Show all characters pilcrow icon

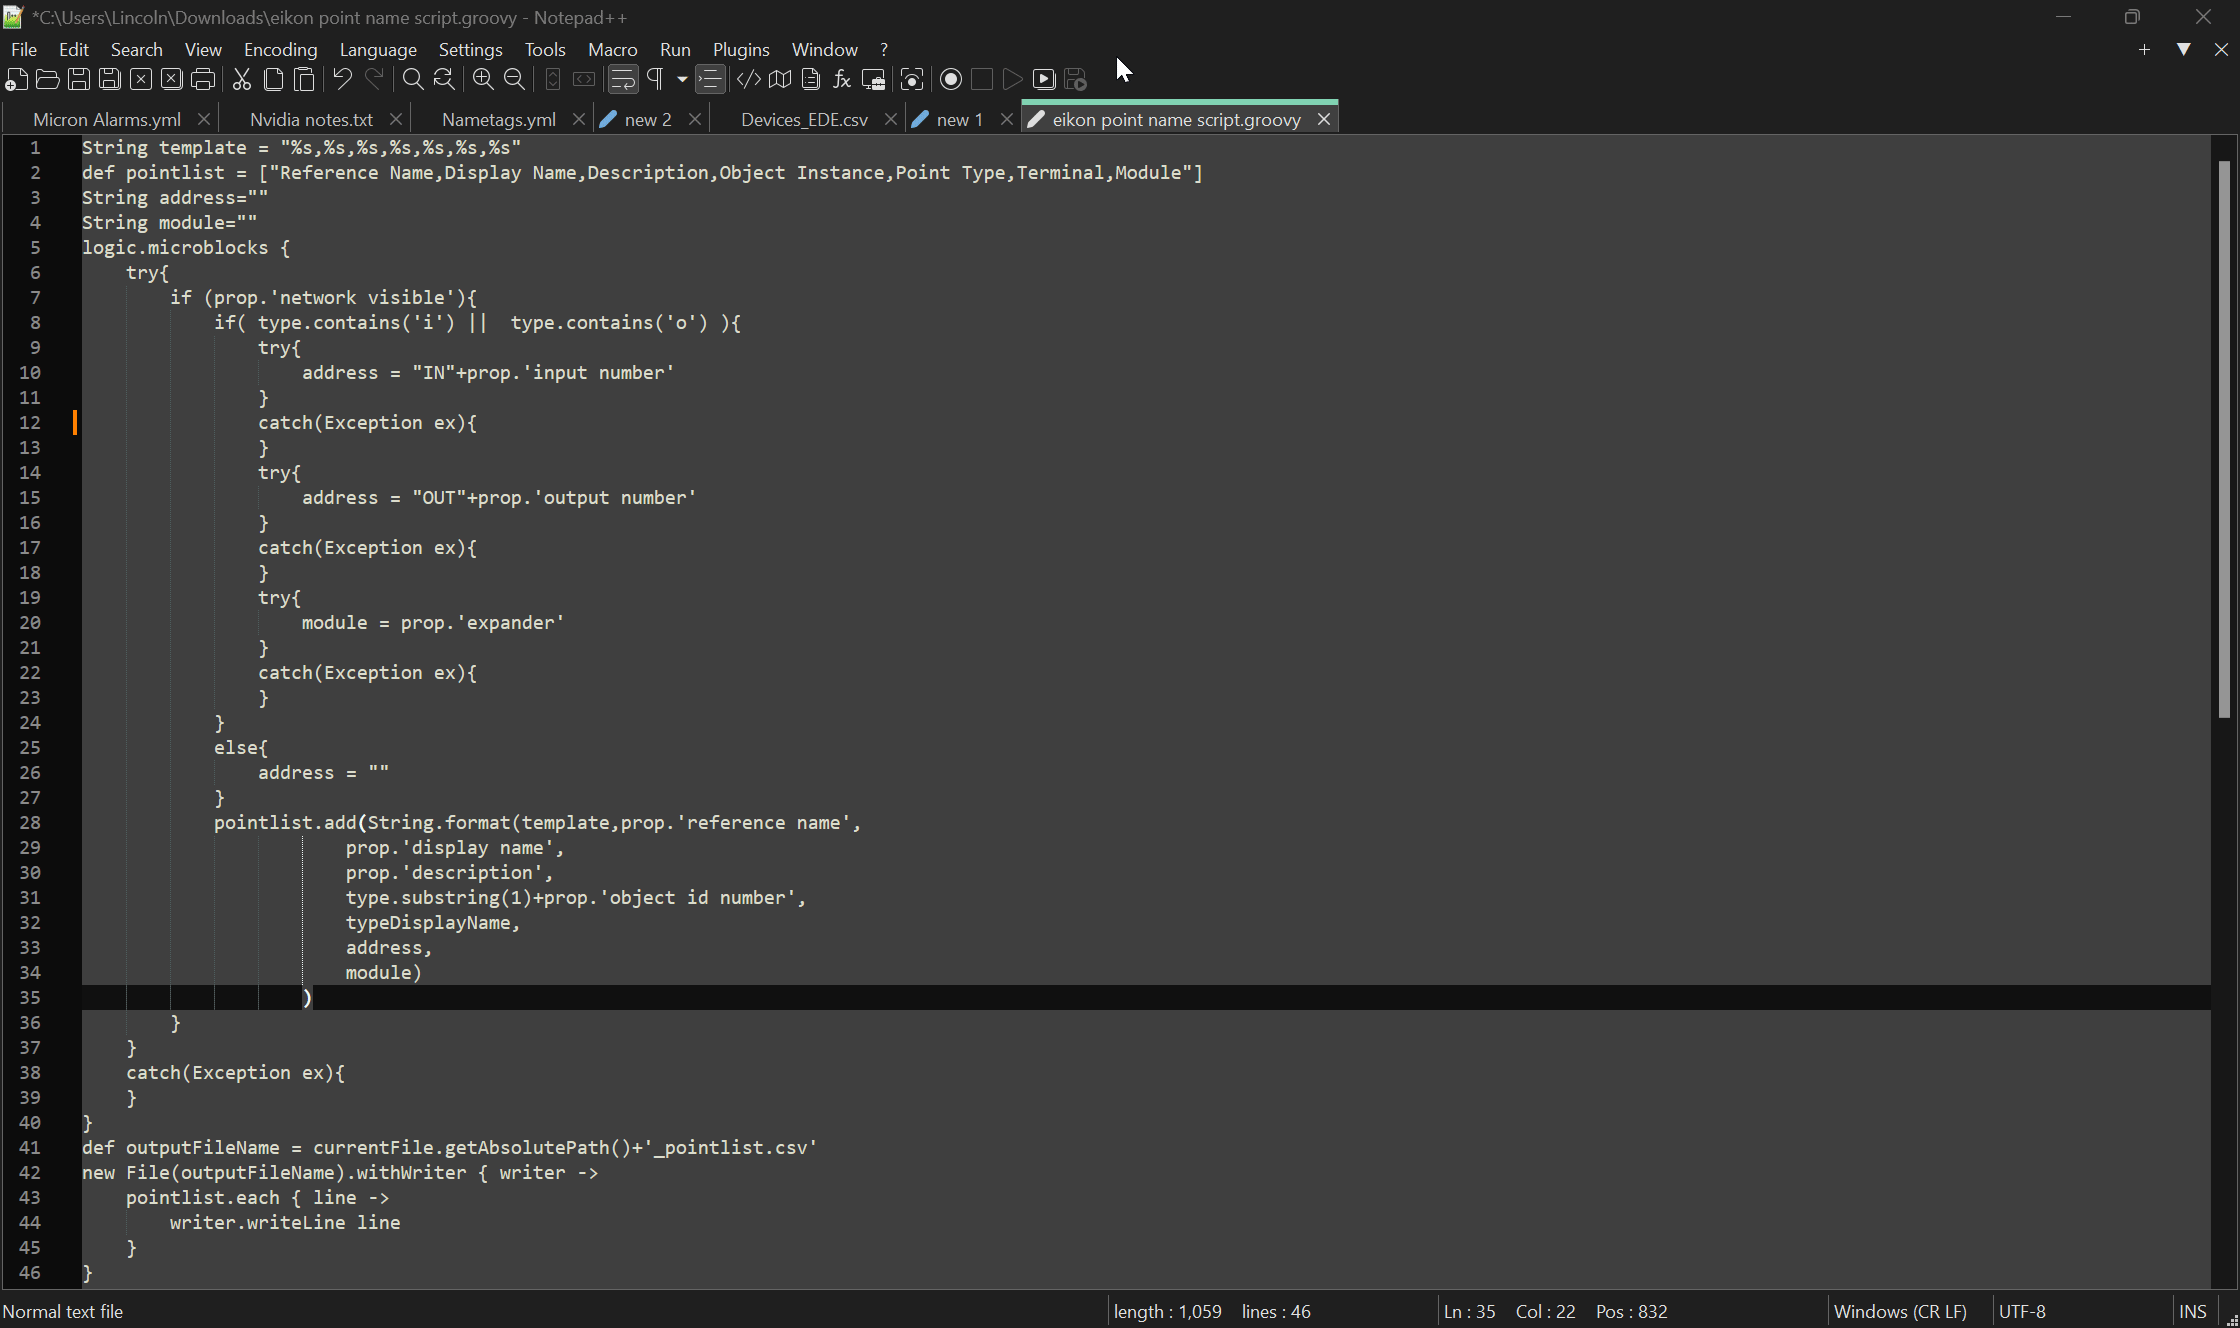[x=656, y=79]
